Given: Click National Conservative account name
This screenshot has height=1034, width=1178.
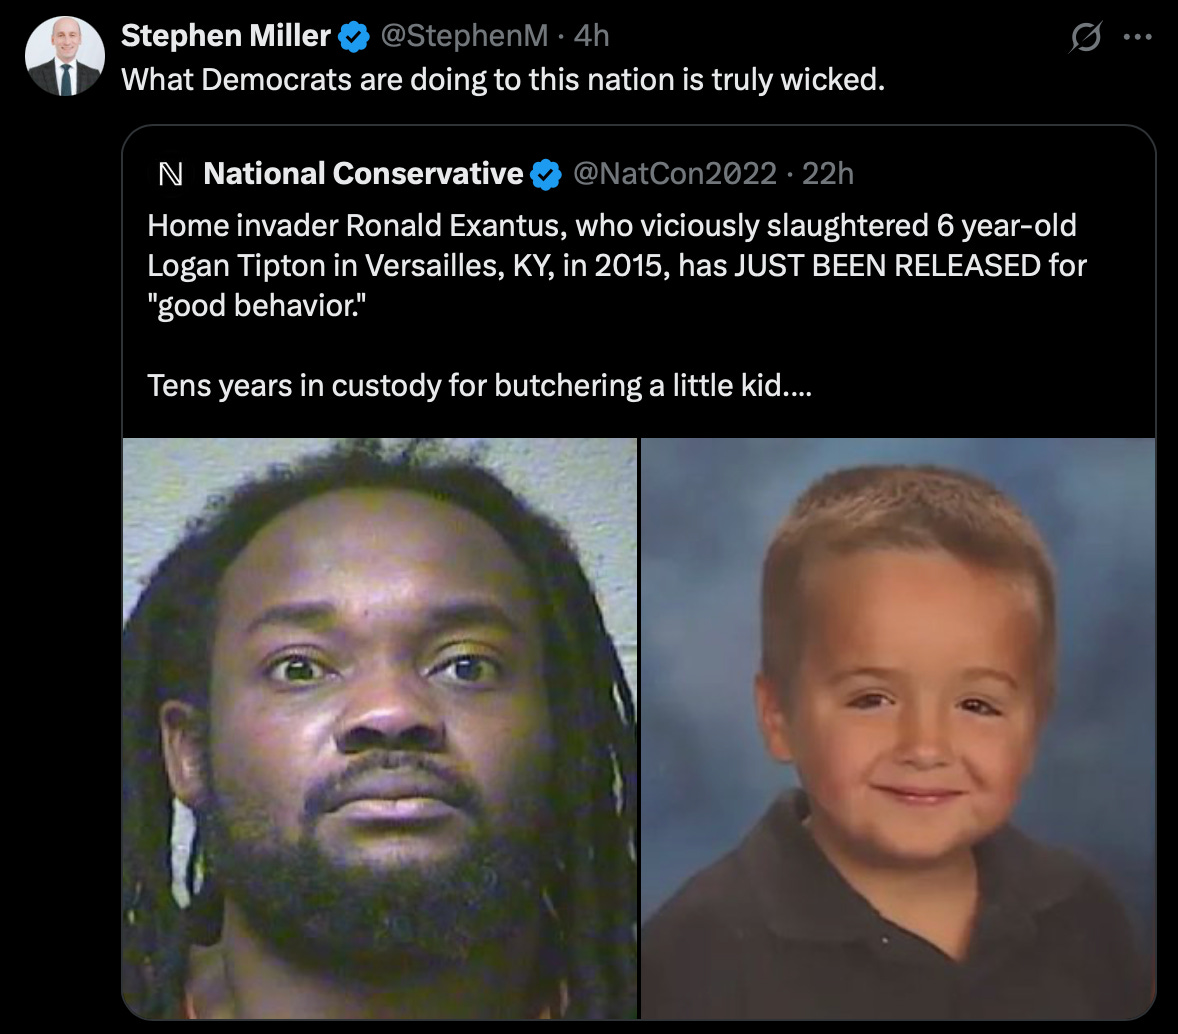Looking at the screenshot, I should [x=363, y=174].
